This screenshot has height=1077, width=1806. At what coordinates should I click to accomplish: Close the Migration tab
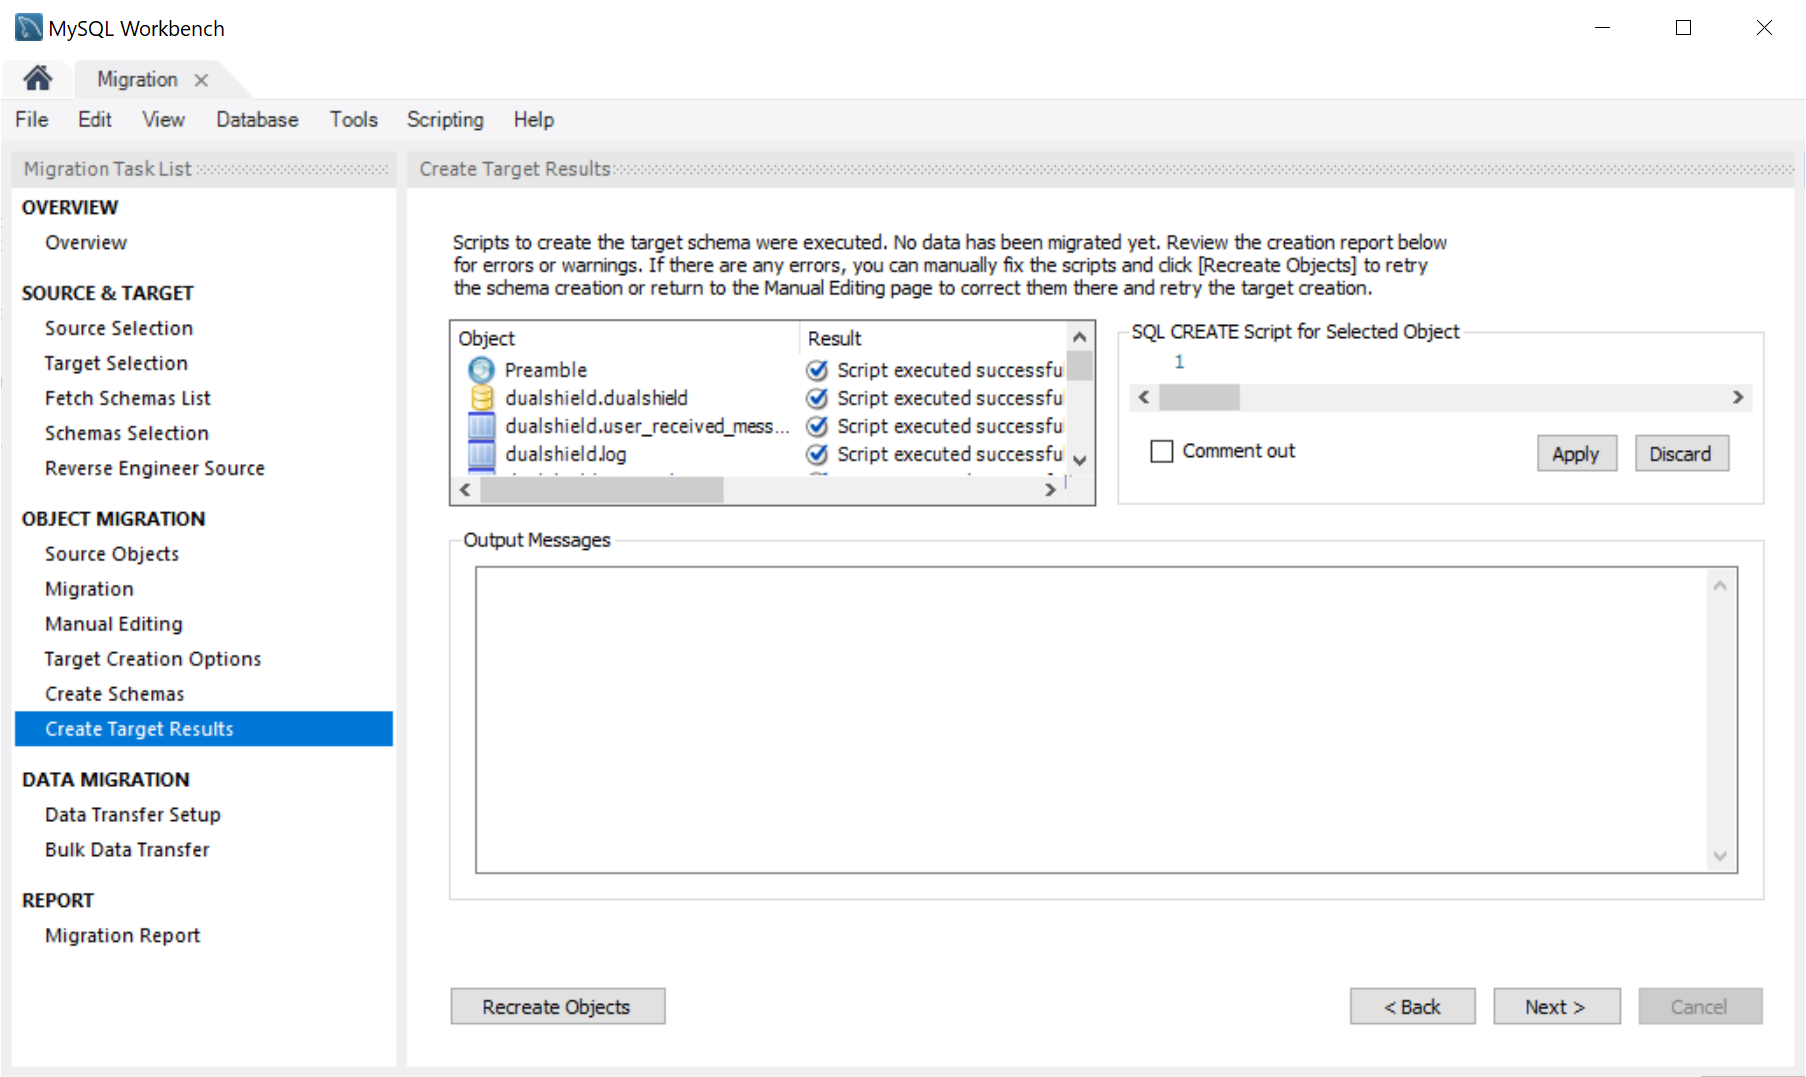pyautogui.click(x=201, y=80)
